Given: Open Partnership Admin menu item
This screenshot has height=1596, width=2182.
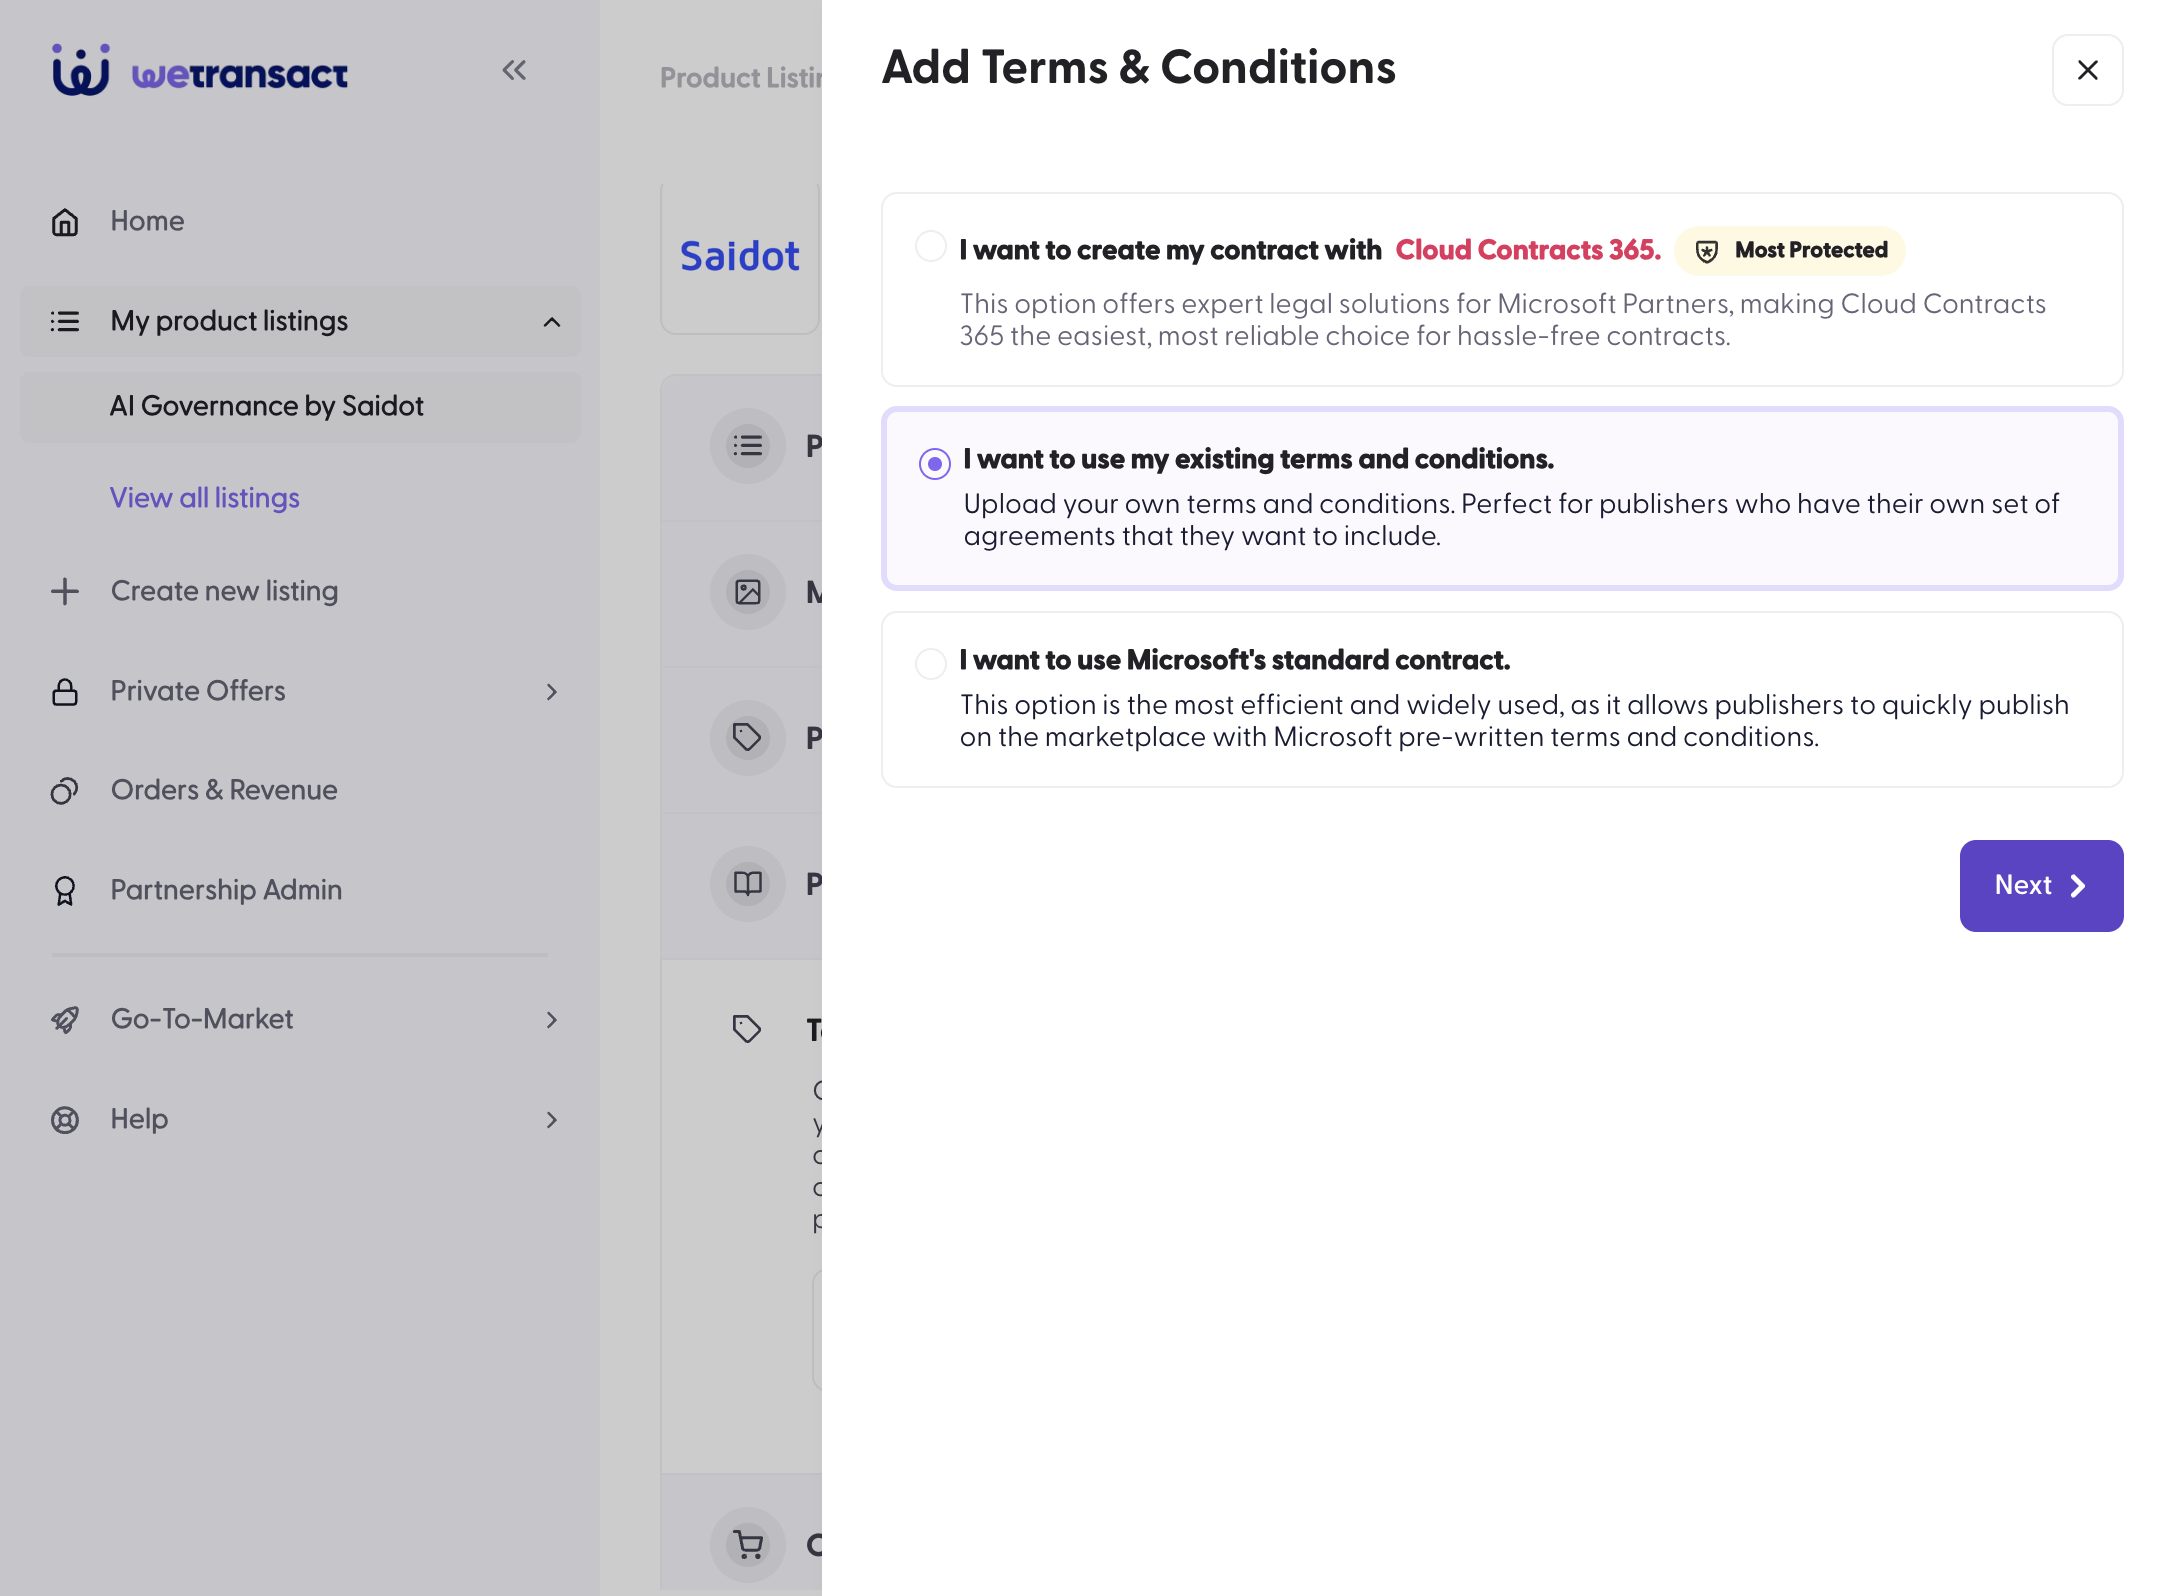Looking at the screenshot, I should point(226,890).
